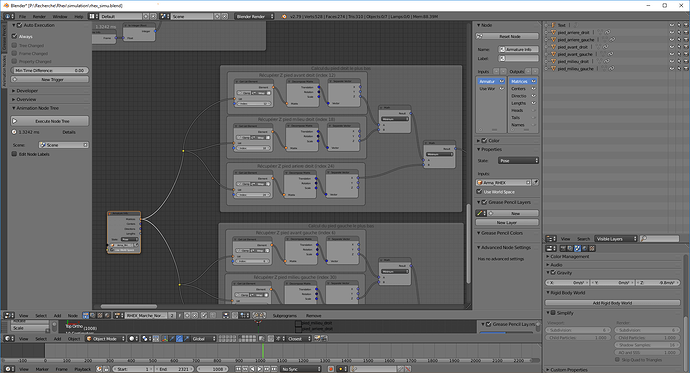Click the Text object font icon
690x373 pixels.
(554, 25)
